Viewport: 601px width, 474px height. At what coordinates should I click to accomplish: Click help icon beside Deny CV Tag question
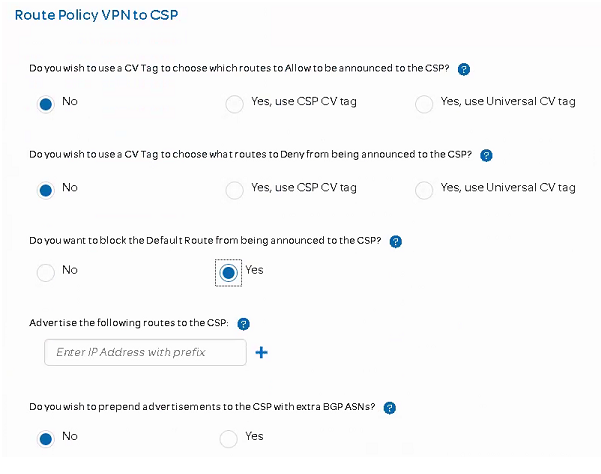[487, 155]
